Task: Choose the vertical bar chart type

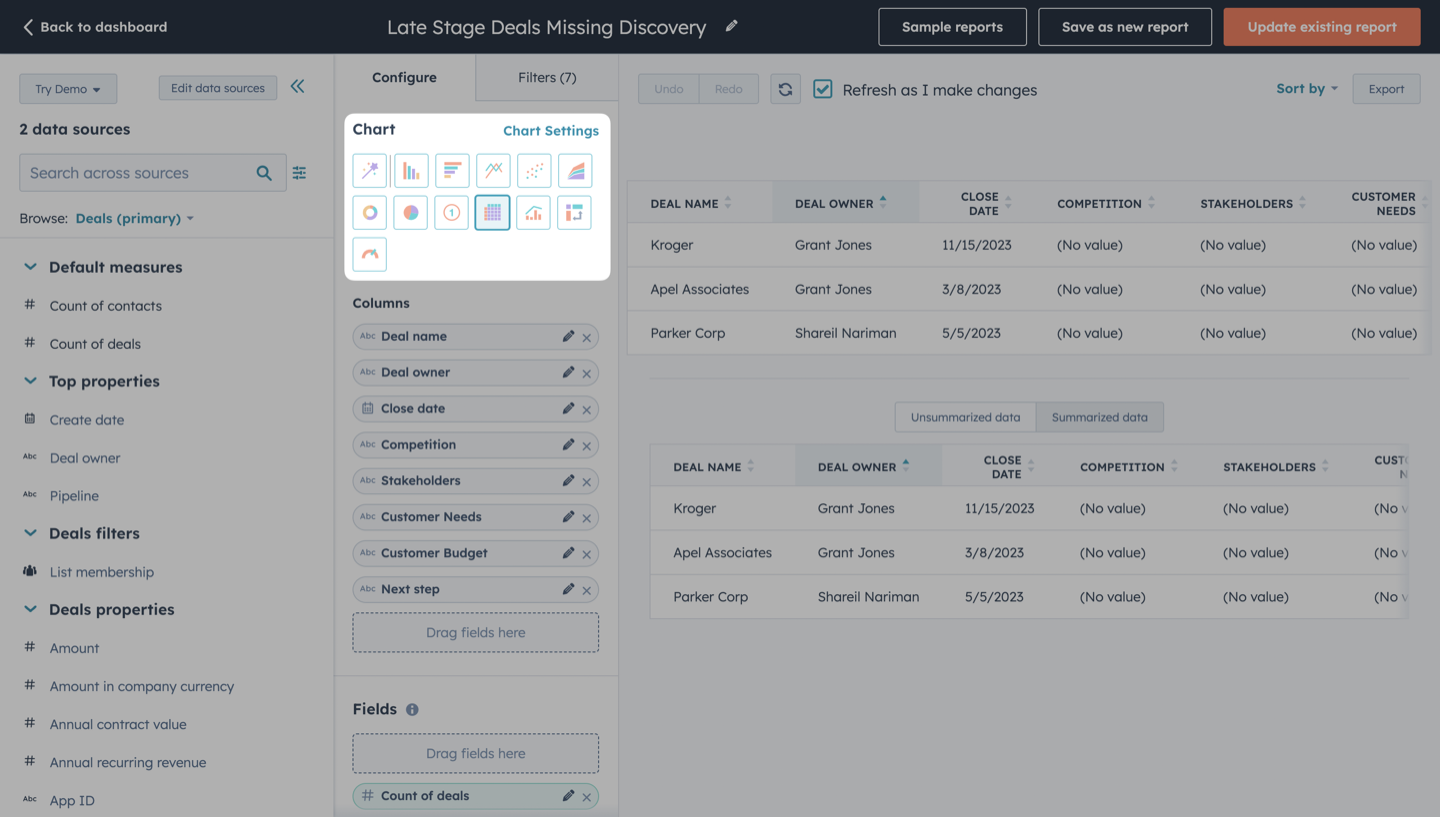Action: [411, 171]
